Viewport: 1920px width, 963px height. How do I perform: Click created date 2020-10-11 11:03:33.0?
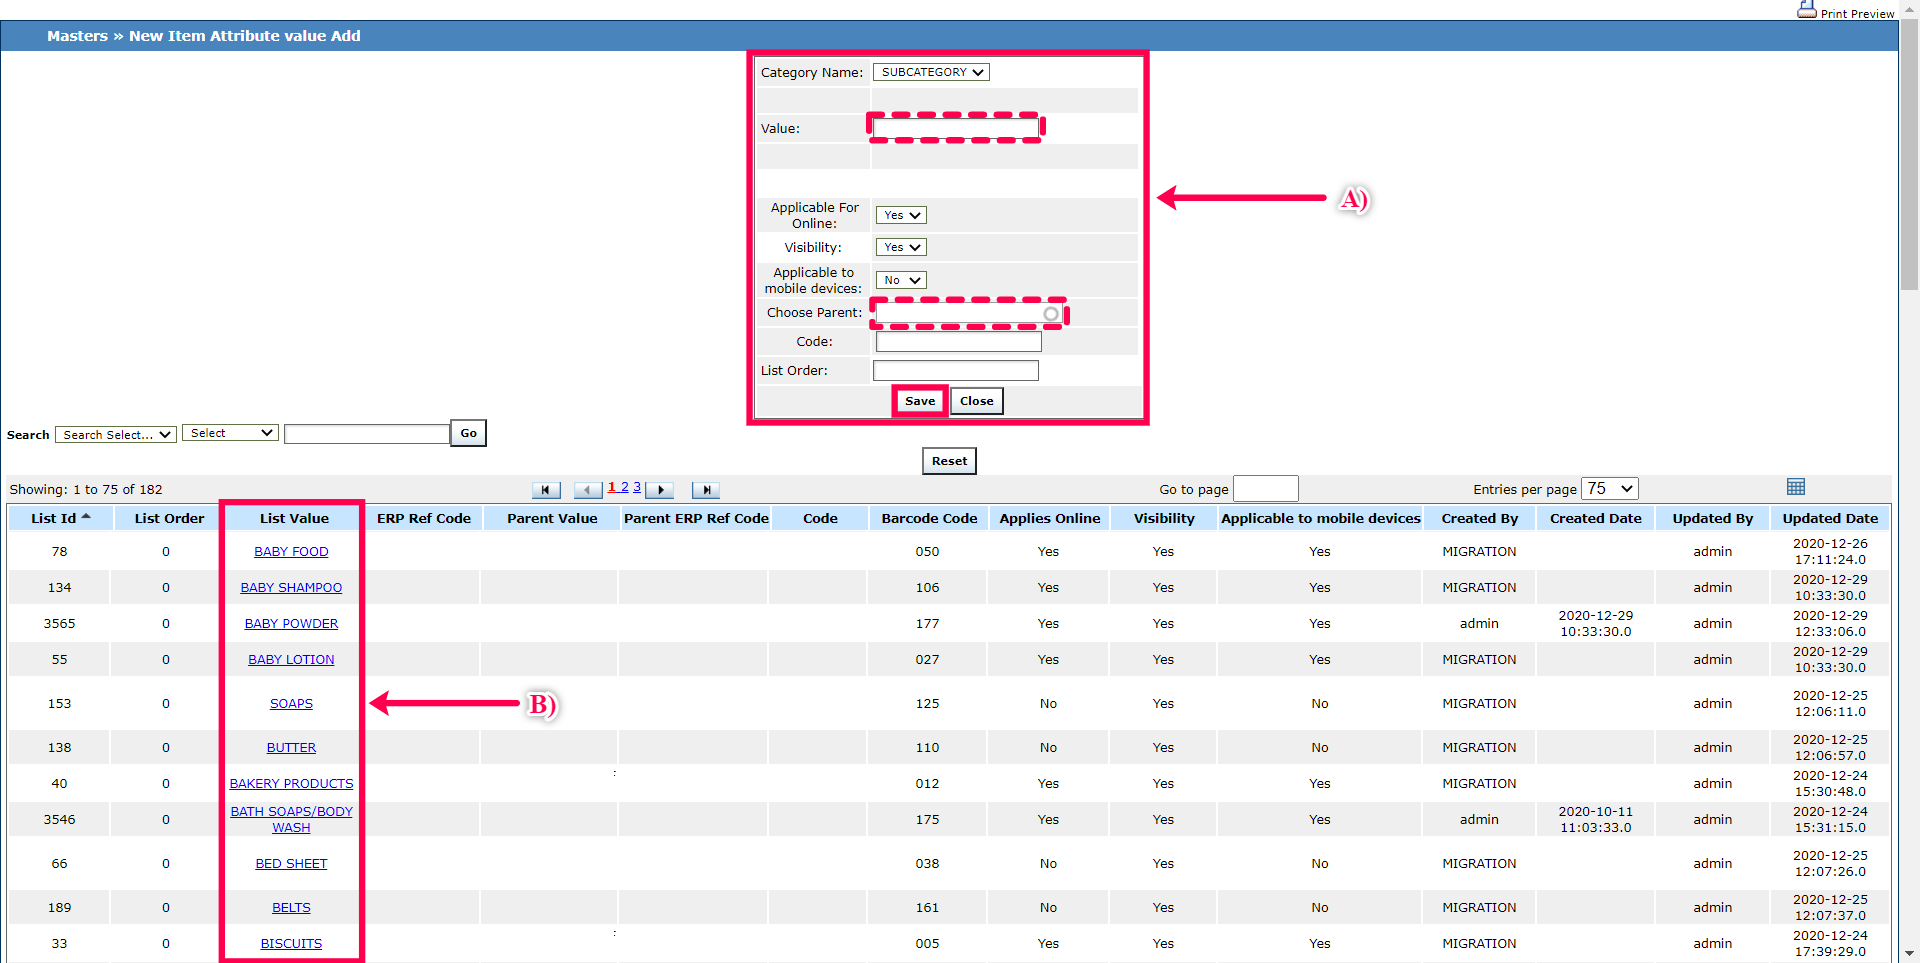click(1596, 820)
